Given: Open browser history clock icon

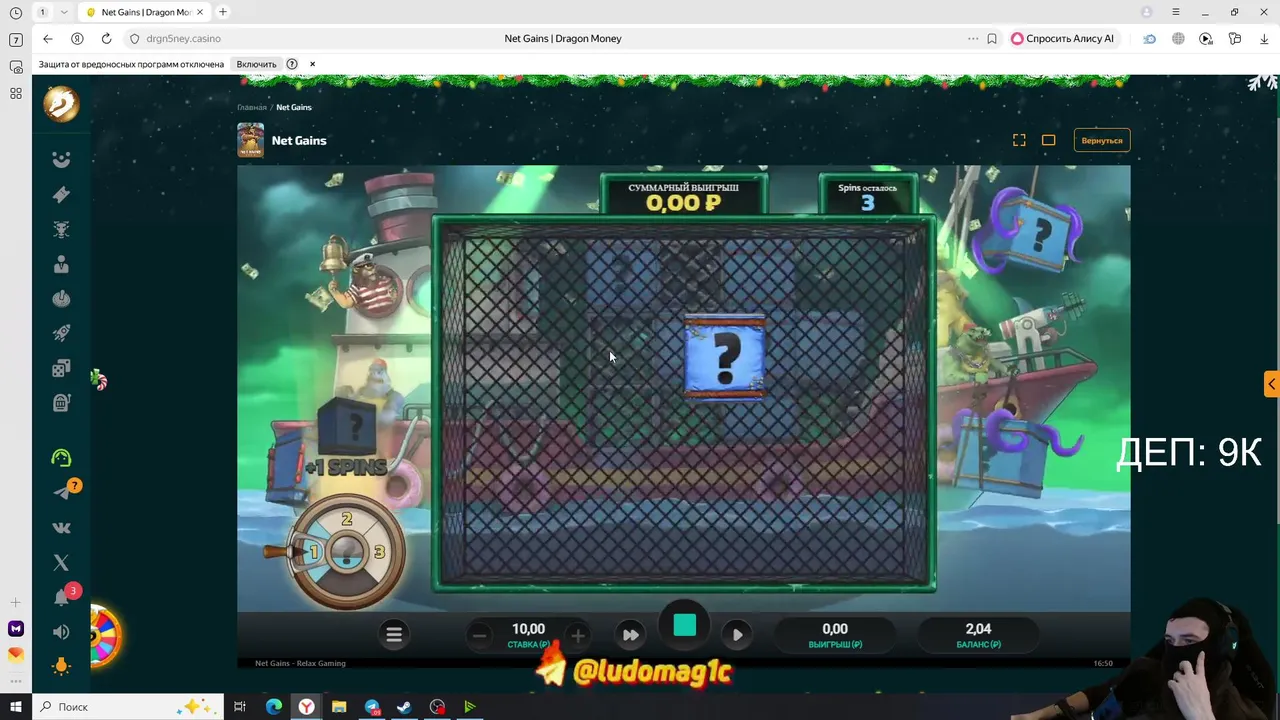Looking at the screenshot, I should [x=15, y=13].
